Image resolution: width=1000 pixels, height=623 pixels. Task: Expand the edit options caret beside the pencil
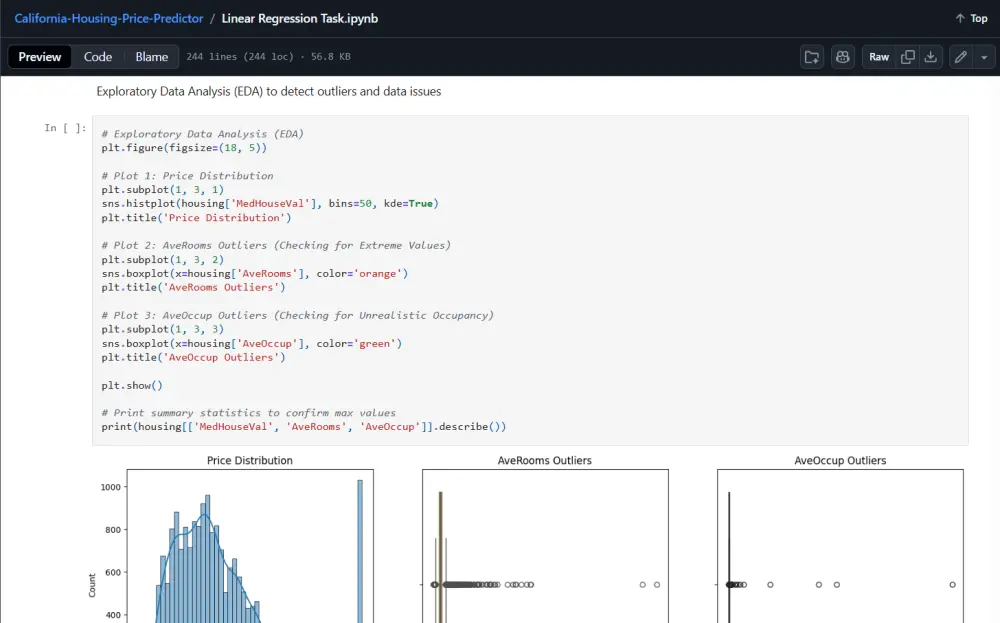coord(984,57)
